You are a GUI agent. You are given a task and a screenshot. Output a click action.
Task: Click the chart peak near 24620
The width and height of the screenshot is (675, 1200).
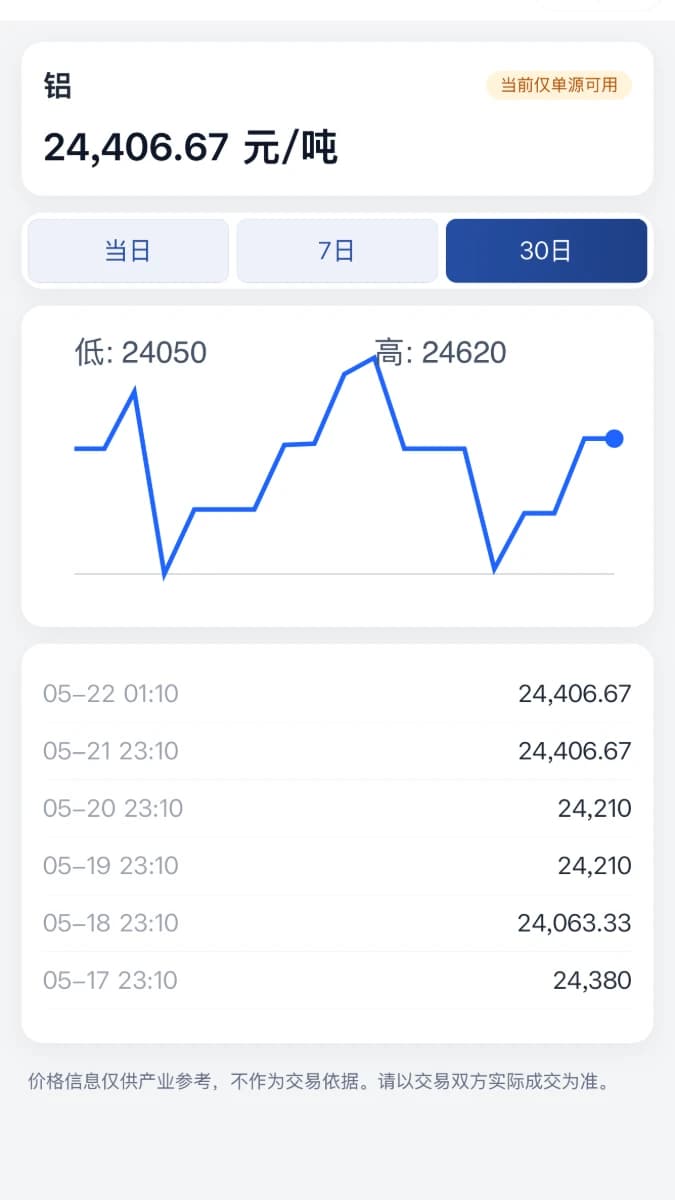(375, 358)
